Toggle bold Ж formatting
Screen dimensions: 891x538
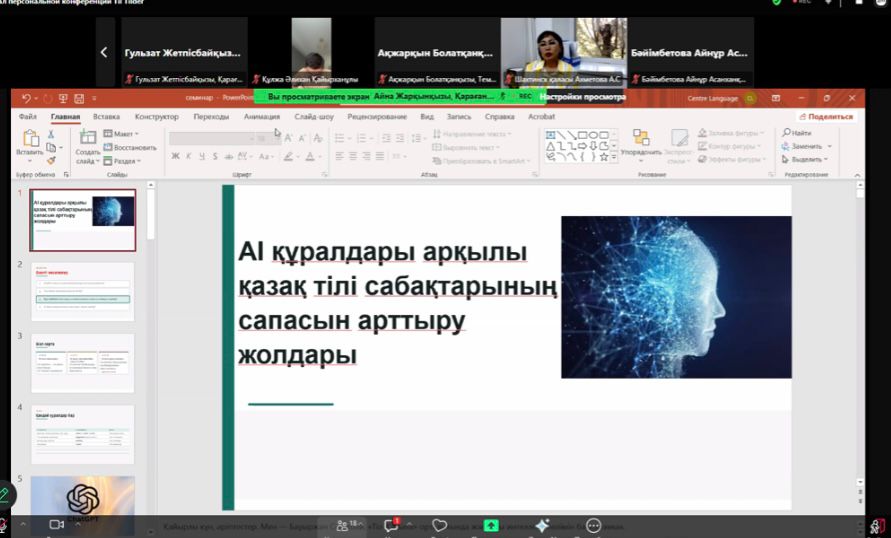tap(175, 156)
